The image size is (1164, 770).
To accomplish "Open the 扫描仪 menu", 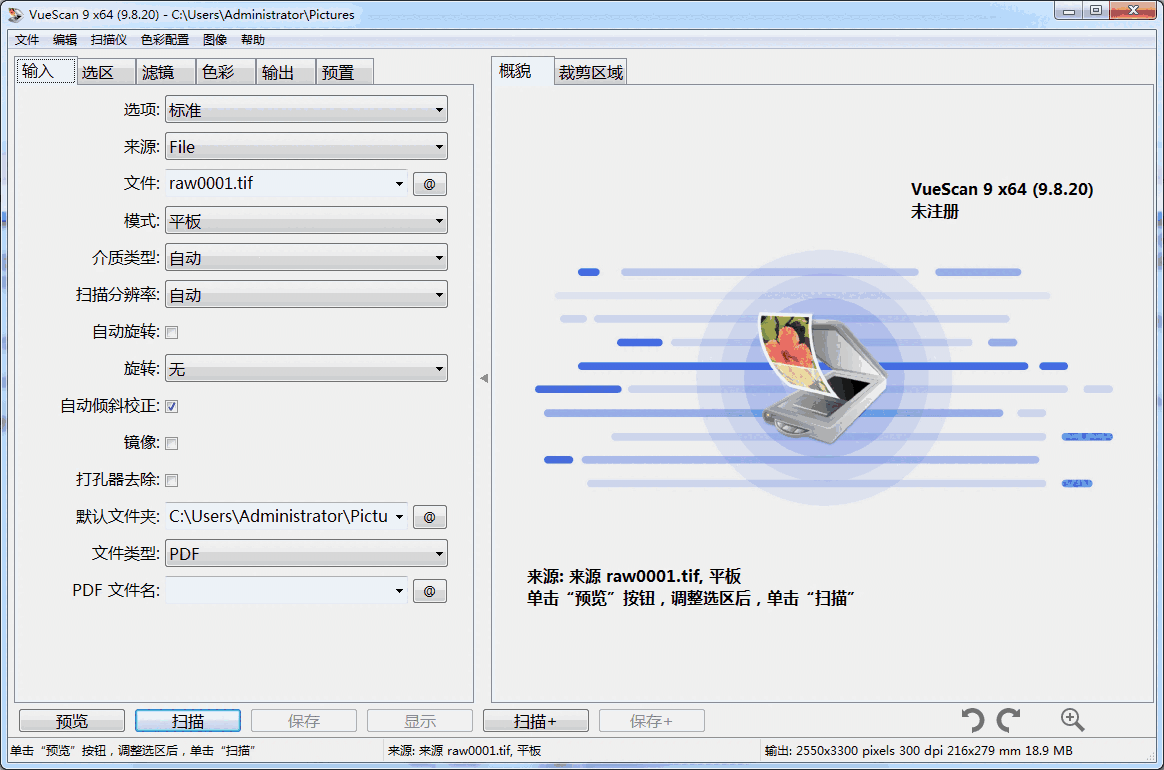I will coord(108,39).
